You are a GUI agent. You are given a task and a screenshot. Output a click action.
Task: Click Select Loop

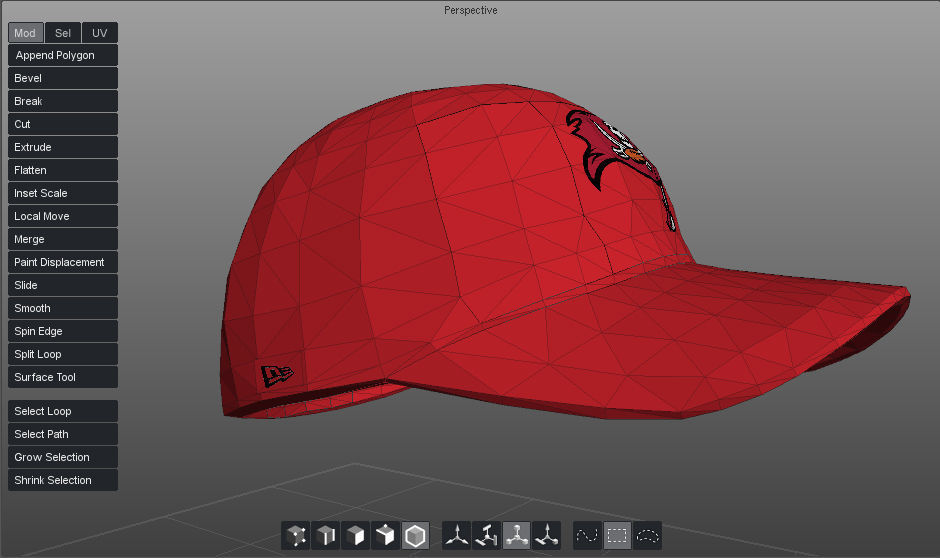(63, 411)
